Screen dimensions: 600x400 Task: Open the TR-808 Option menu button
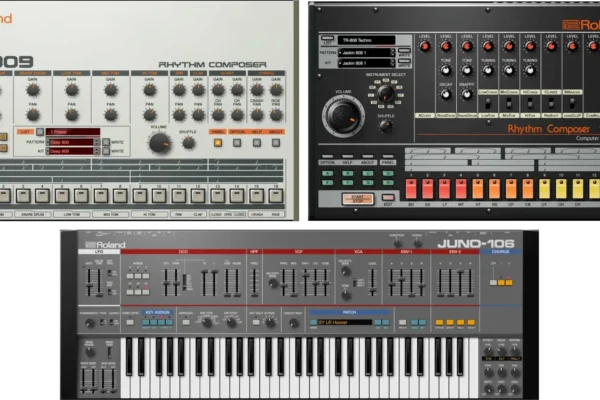coord(327,157)
